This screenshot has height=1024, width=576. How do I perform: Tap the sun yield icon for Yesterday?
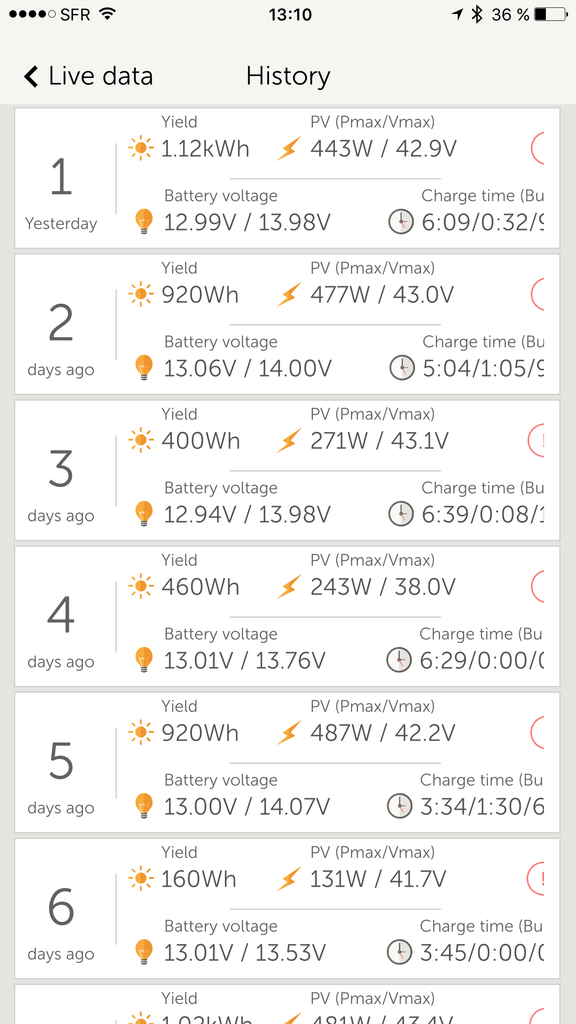coord(141,148)
